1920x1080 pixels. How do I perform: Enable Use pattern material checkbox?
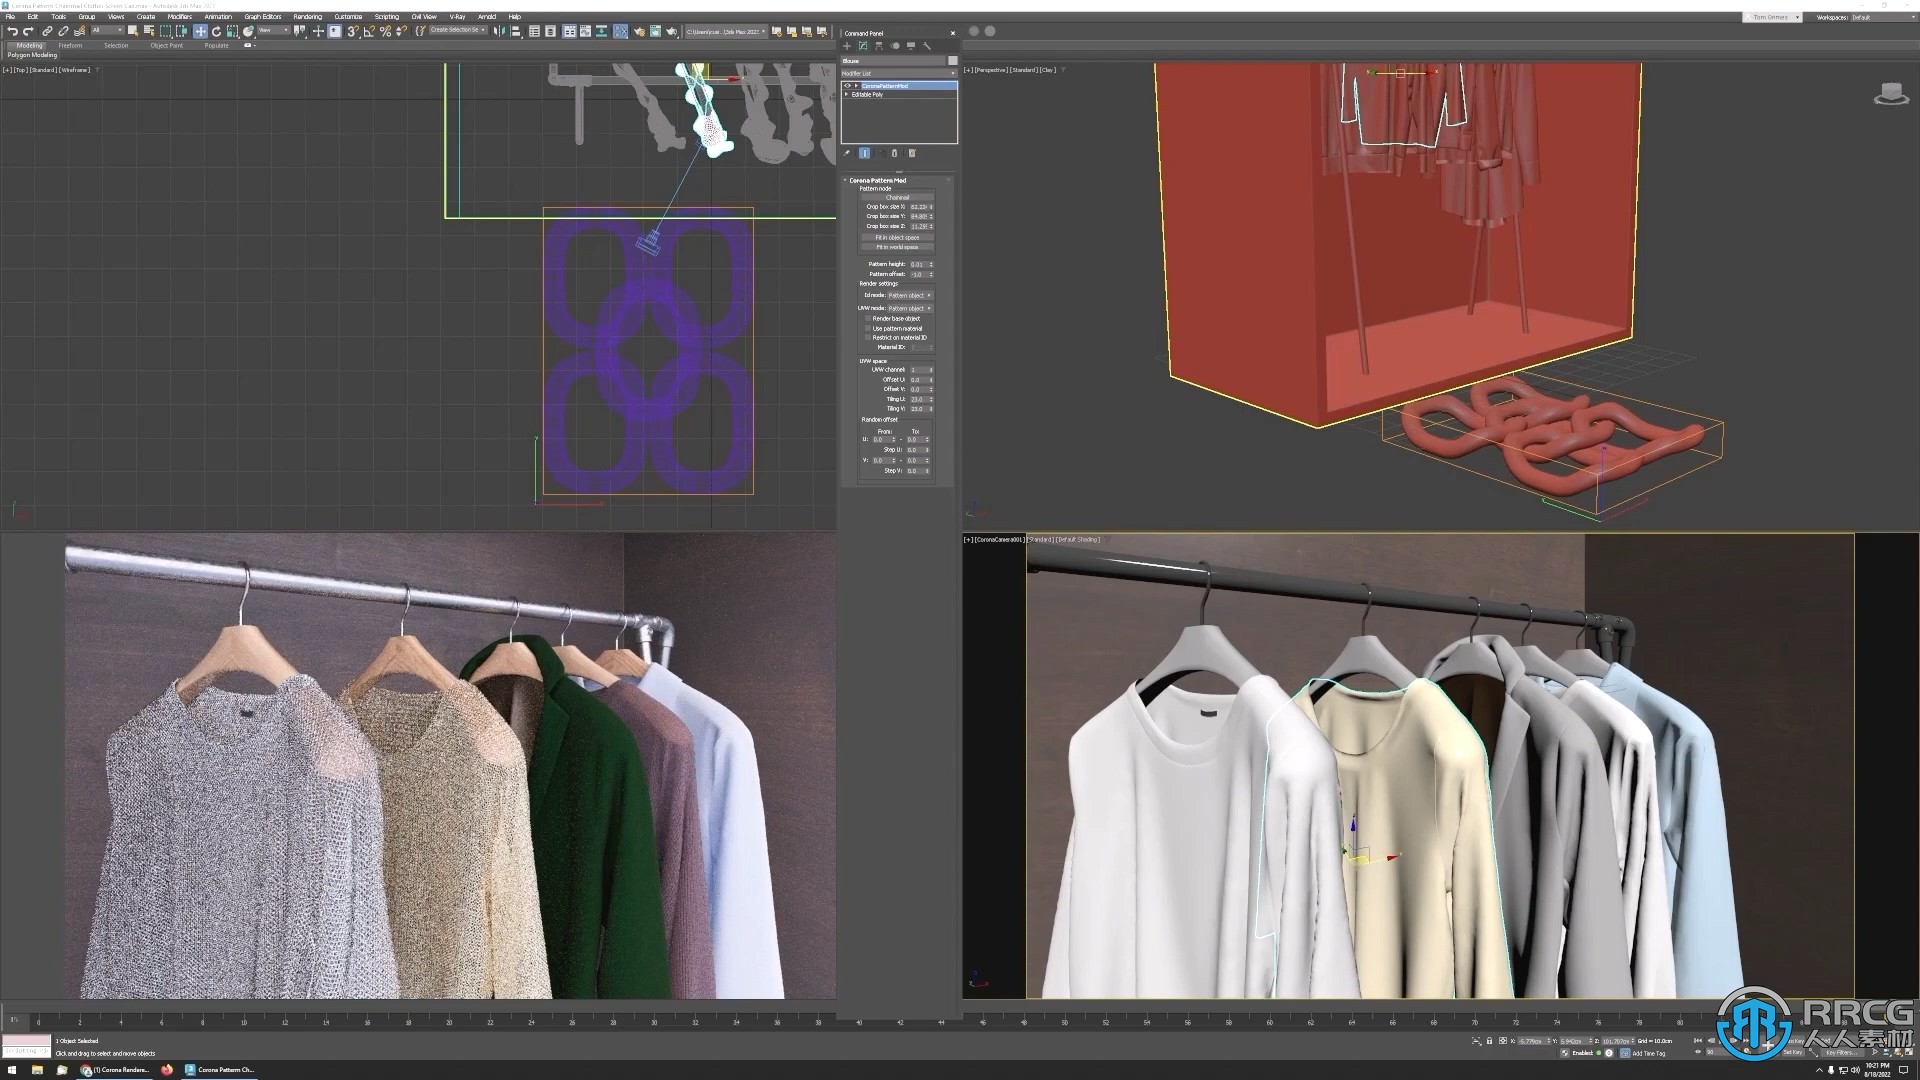tap(867, 328)
